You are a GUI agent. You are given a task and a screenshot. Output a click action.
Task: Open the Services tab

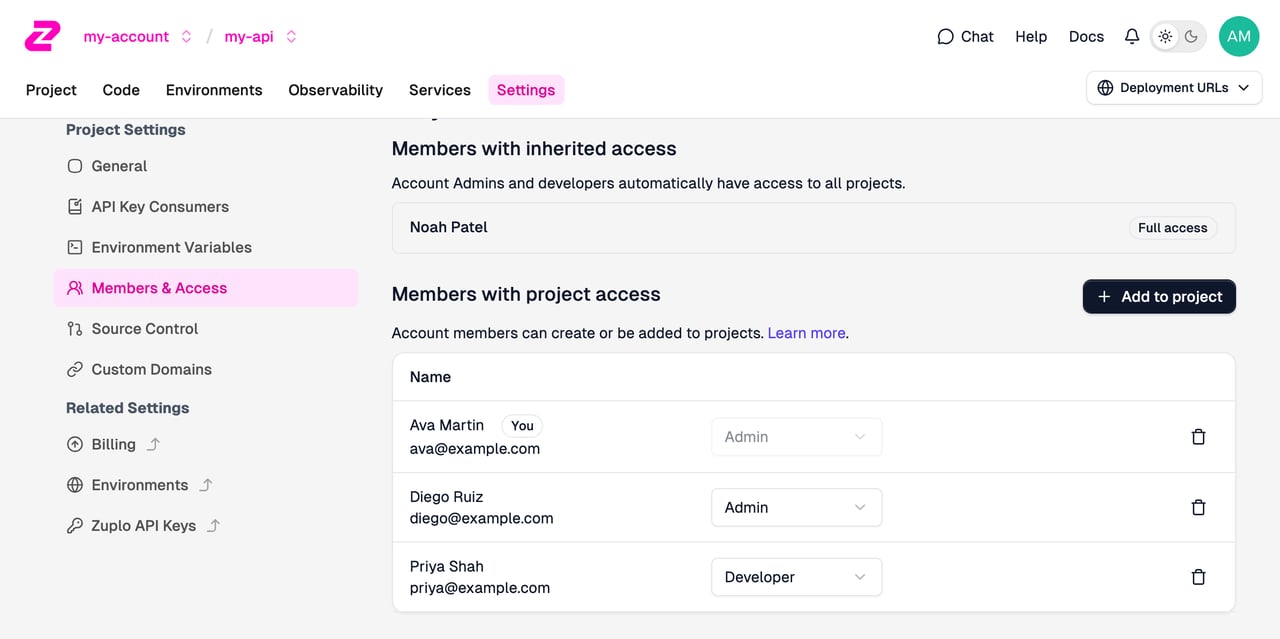[440, 90]
